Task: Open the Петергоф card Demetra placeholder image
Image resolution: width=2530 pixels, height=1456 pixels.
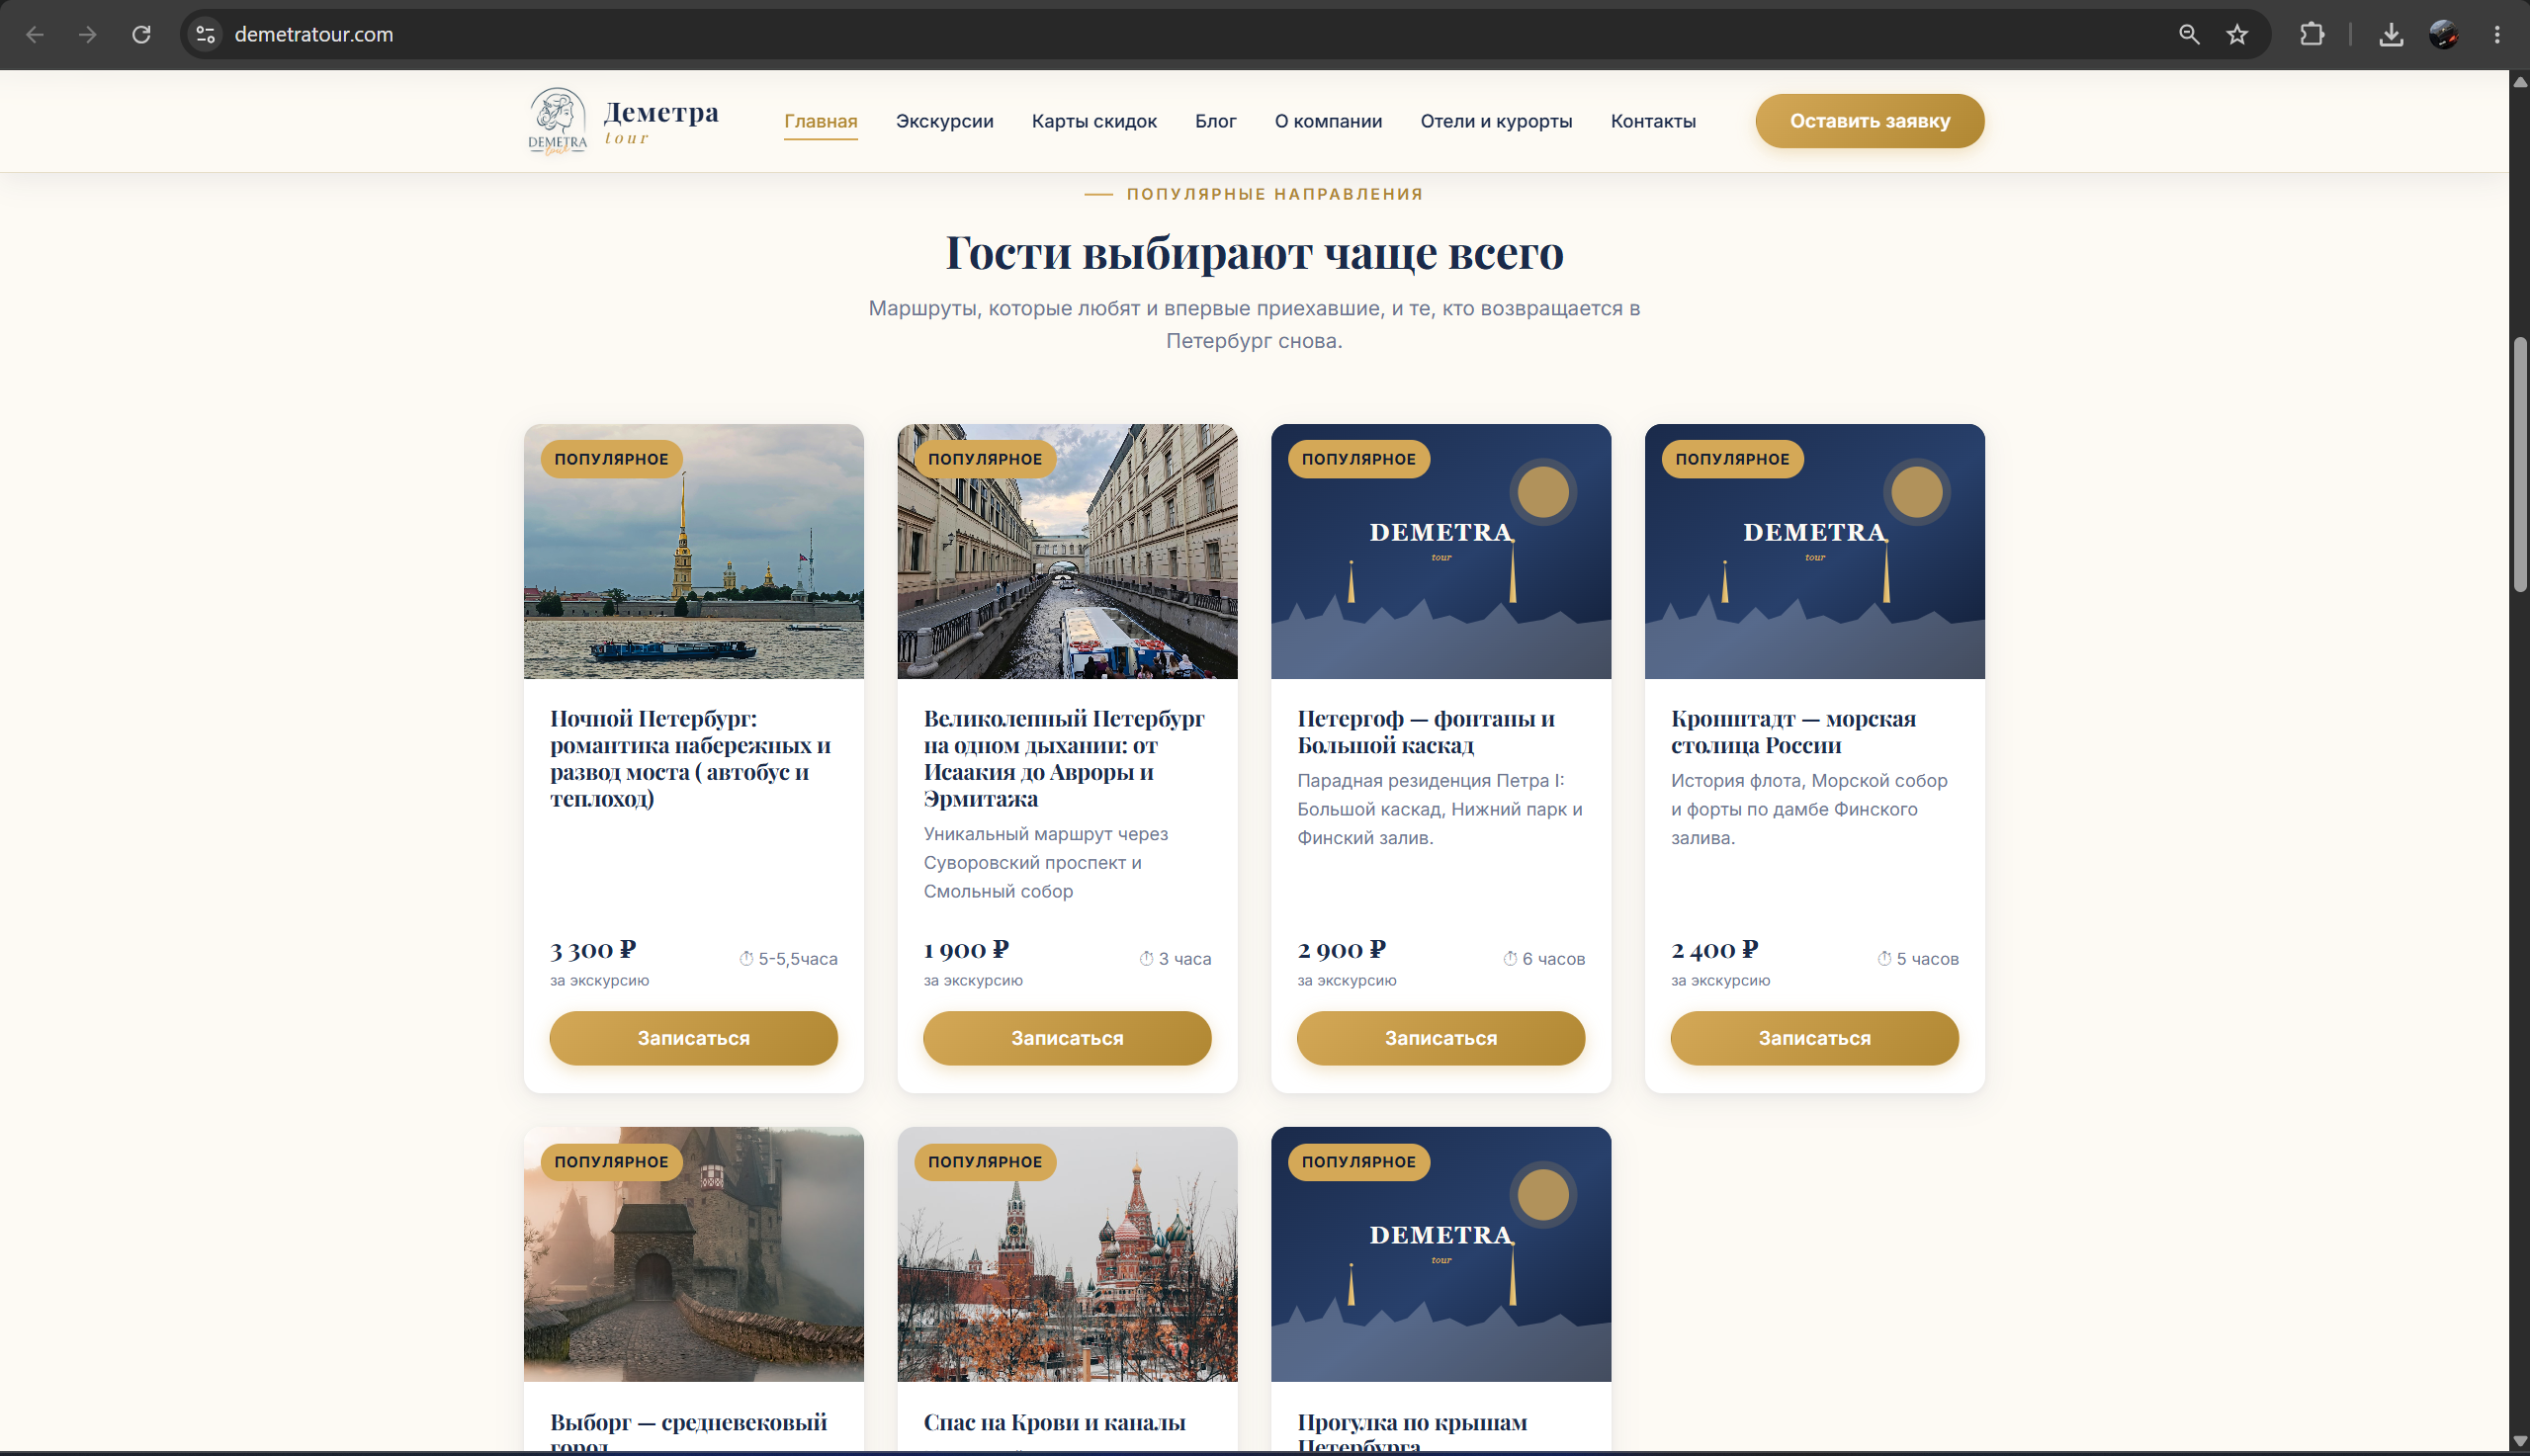Action: point(1440,551)
